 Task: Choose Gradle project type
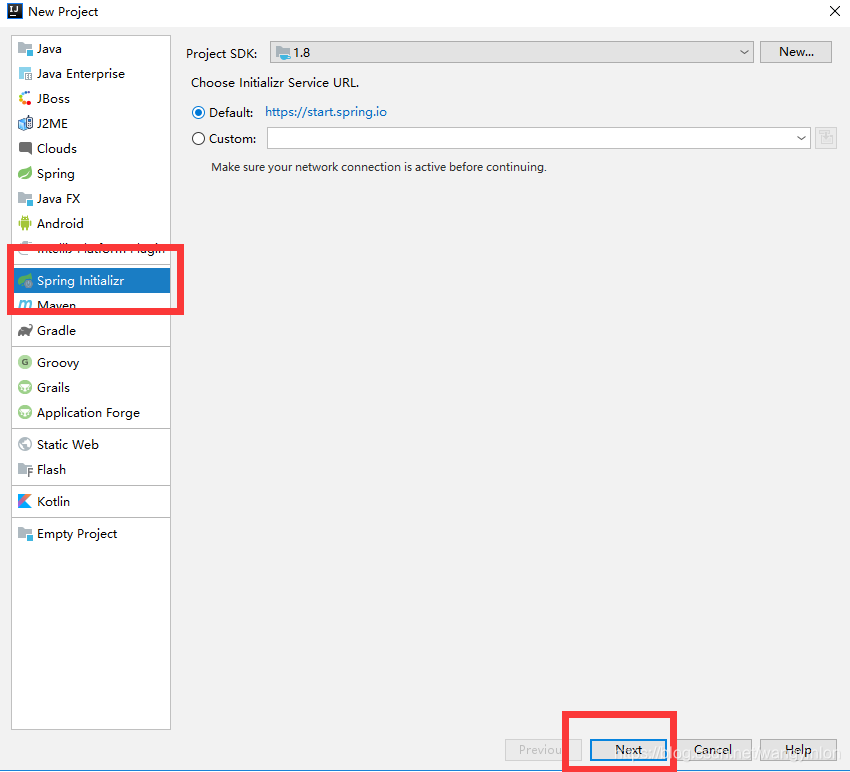(91, 331)
